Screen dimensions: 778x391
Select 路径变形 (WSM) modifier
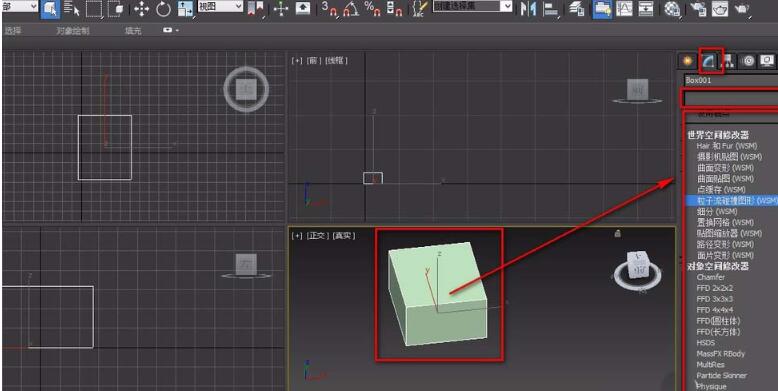pos(725,244)
